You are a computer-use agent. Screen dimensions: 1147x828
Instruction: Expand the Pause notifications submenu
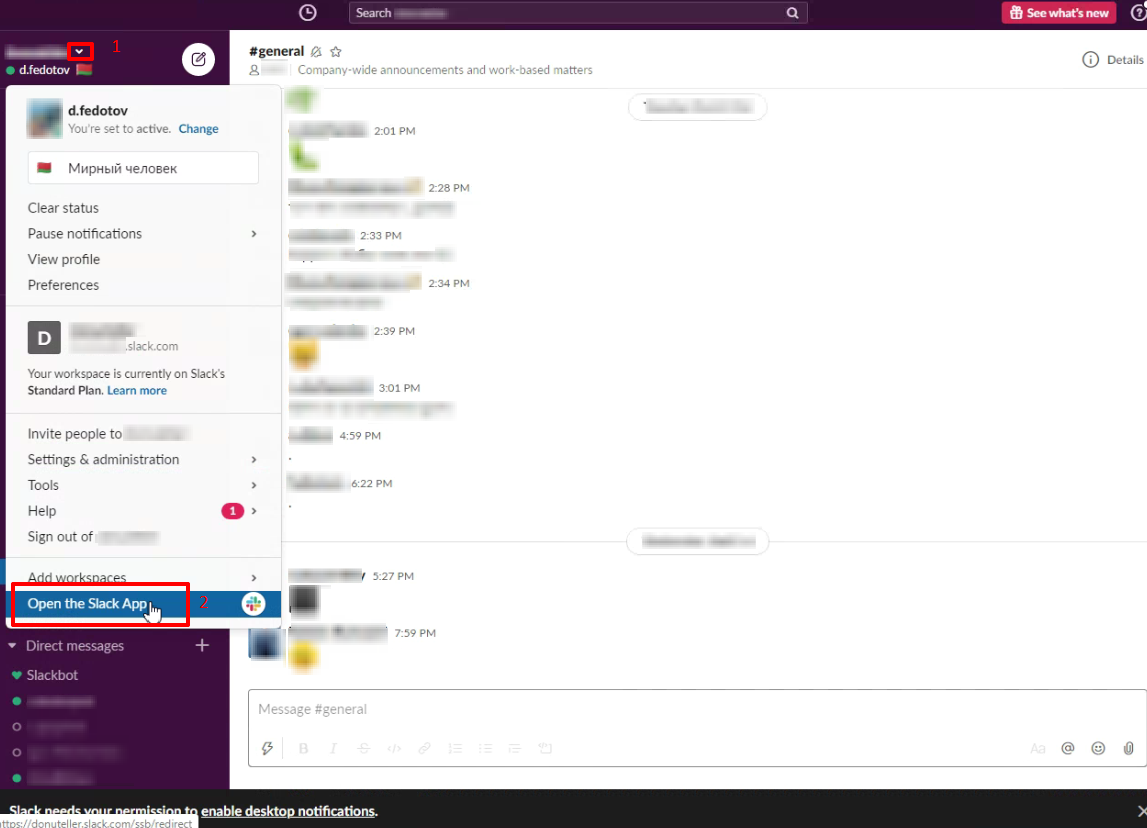pos(254,234)
